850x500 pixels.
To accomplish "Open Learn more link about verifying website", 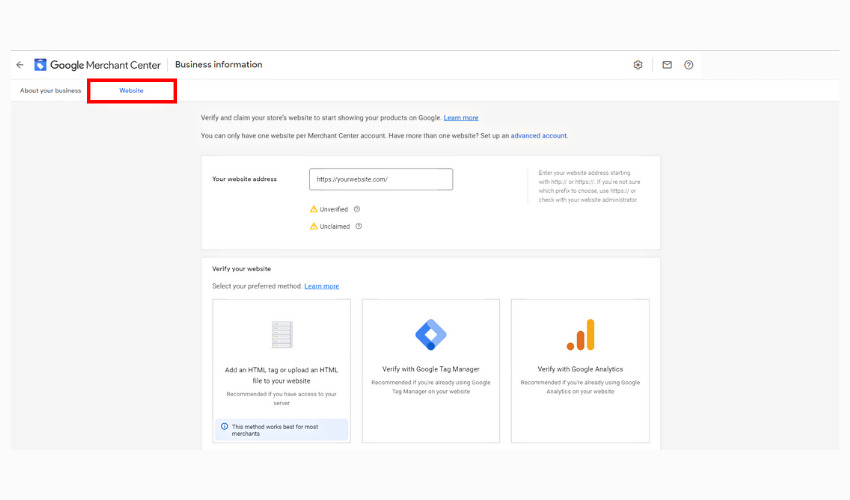I will point(461,118).
